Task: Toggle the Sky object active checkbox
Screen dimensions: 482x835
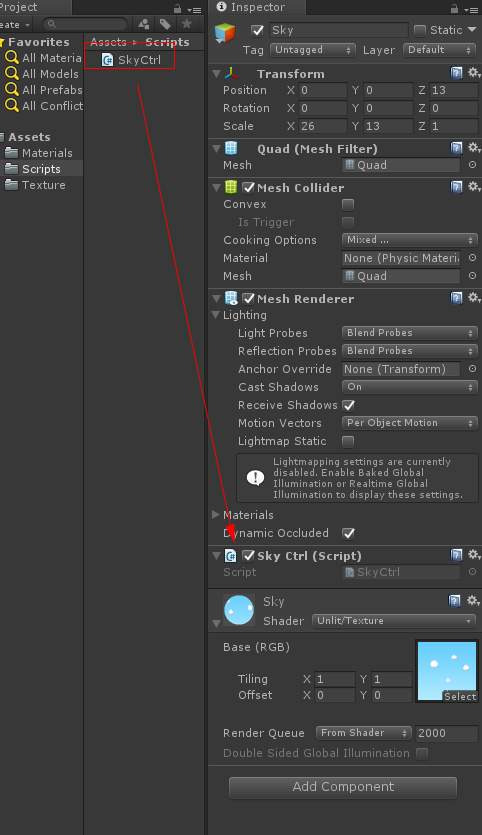Action: [x=258, y=30]
